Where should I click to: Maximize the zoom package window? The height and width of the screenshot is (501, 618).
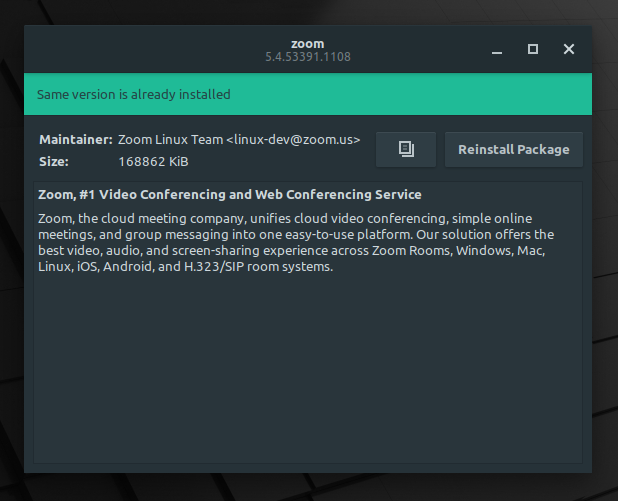pos(533,49)
